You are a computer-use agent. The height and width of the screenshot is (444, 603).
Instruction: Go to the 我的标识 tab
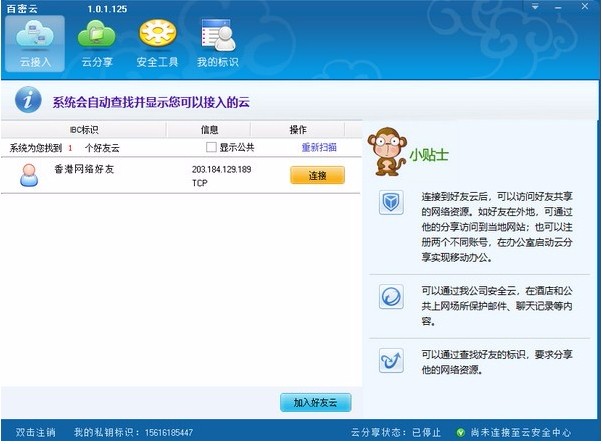pyautogui.click(x=218, y=44)
